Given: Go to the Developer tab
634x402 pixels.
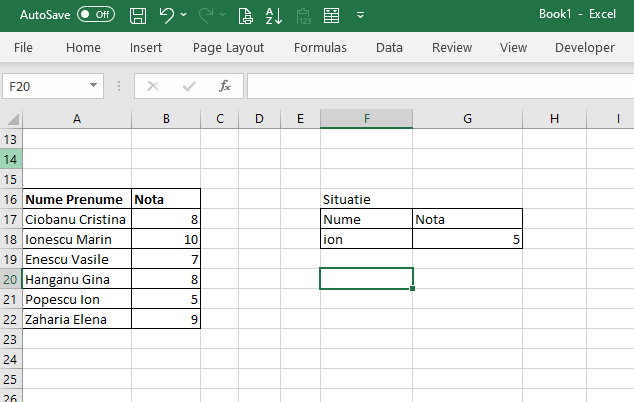Looking at the screenshot, I should click(x=584, y=47).
